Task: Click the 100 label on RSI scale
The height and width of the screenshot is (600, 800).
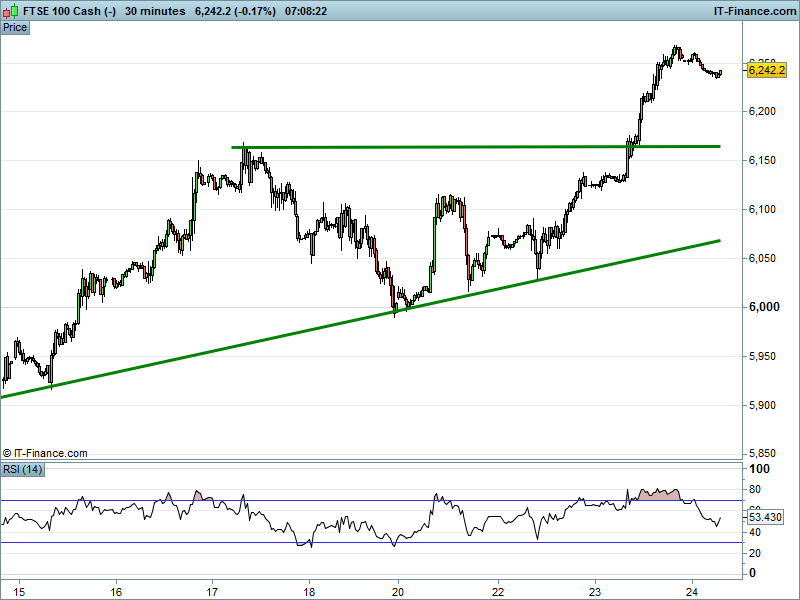Action: tap(759, 469)
